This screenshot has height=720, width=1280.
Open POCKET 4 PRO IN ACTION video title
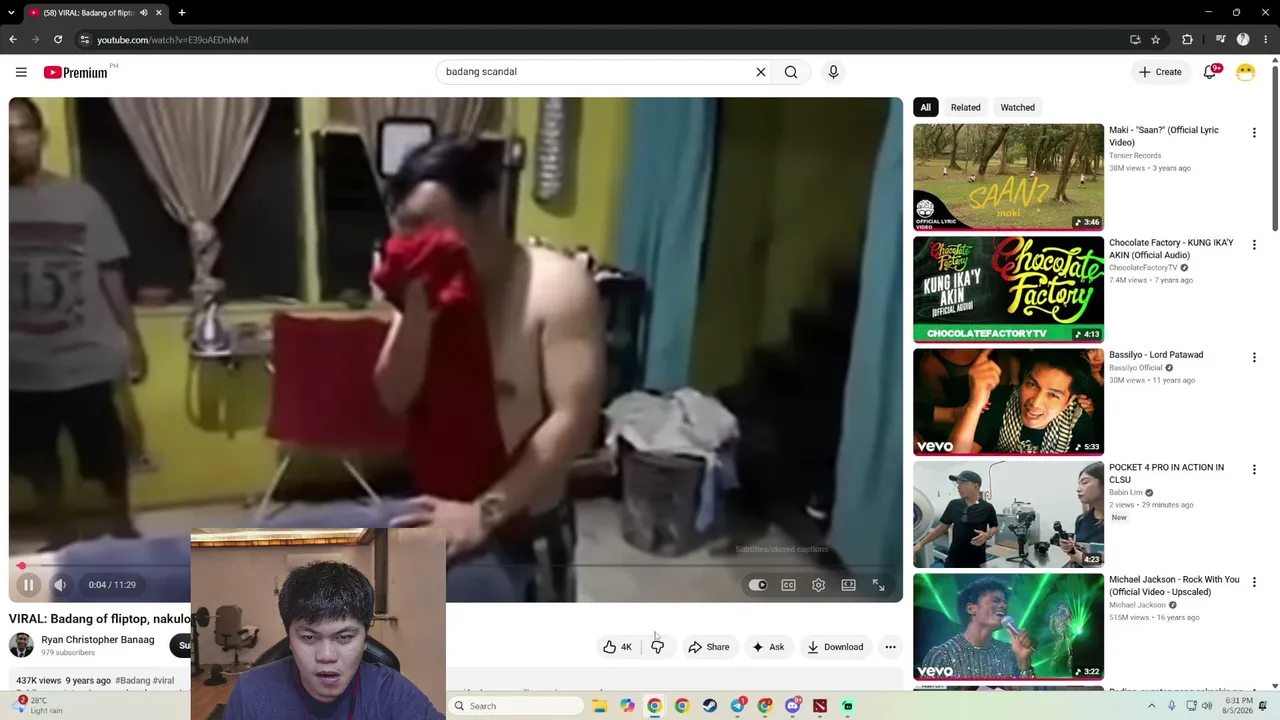1166,473
